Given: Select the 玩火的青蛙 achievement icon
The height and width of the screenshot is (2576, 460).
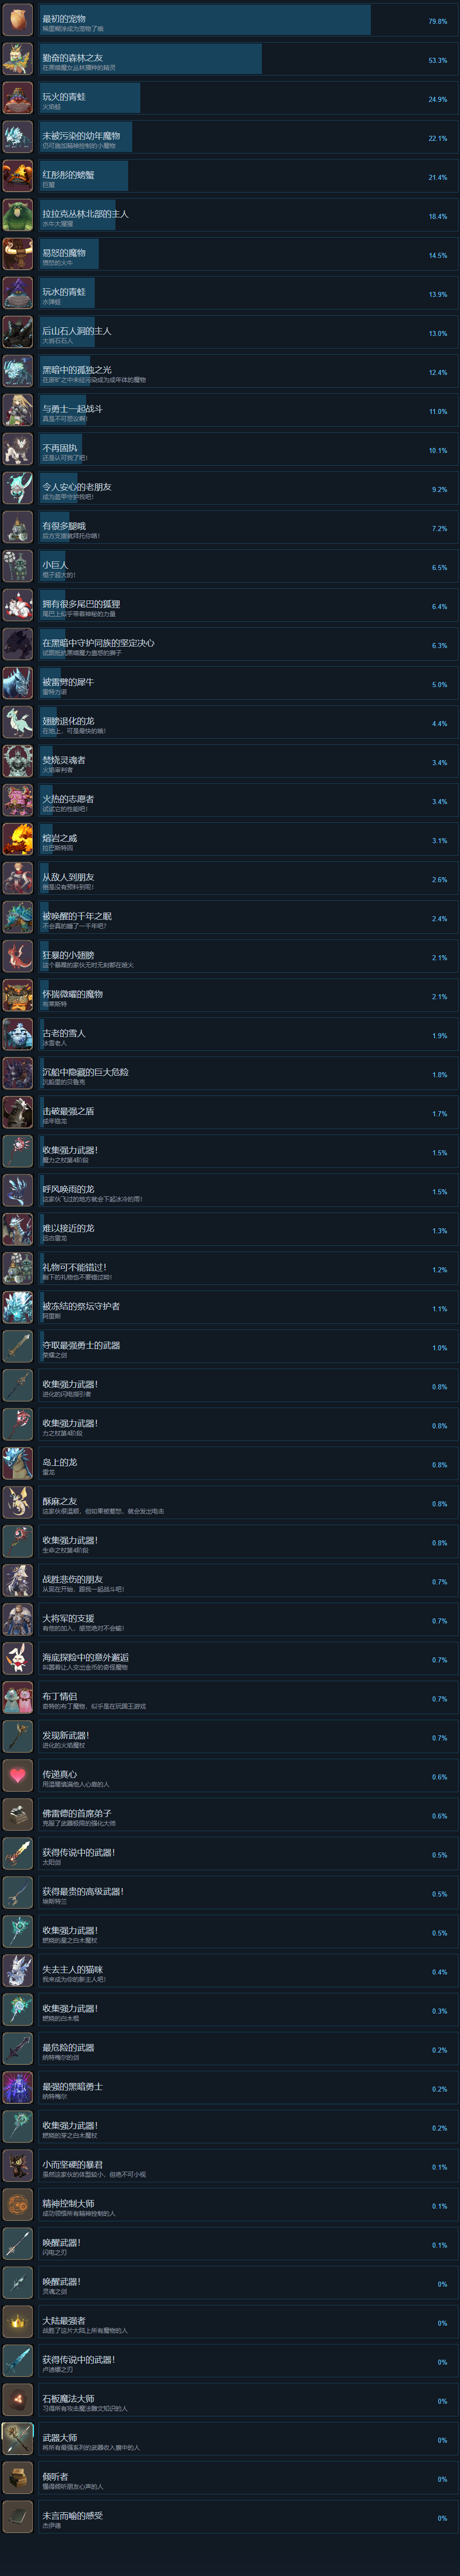Looking at the screenshot, I should 18,98.
